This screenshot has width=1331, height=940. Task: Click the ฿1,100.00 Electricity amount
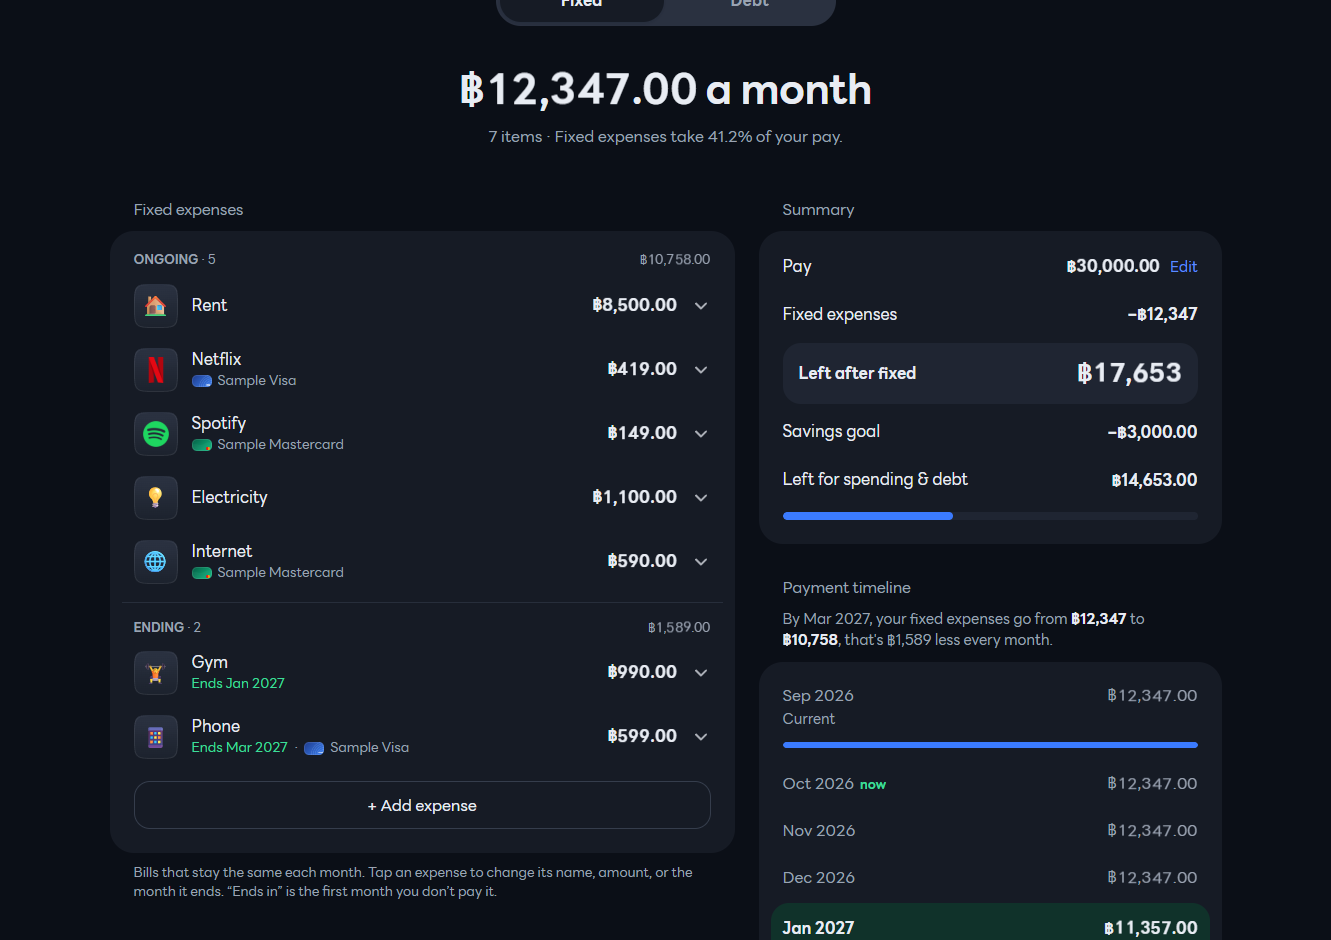coord(634,497)
